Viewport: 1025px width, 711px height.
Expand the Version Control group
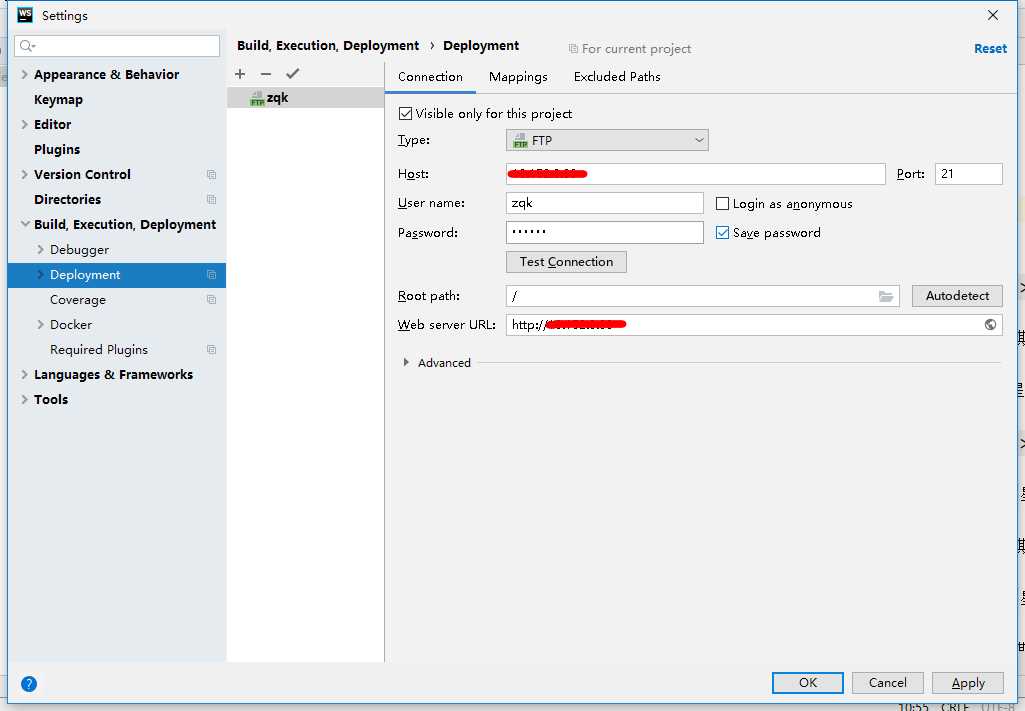(24, 174)
